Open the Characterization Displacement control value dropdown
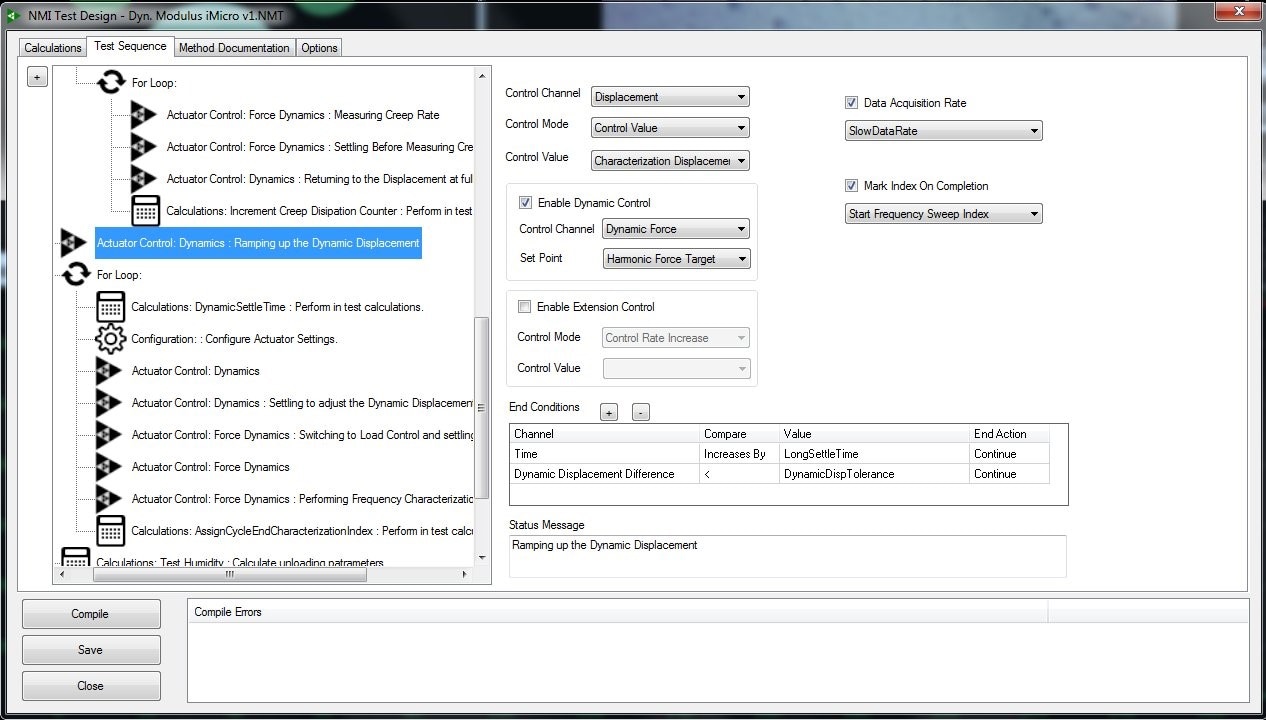The image size is (1266, 720). click(670, 161)
